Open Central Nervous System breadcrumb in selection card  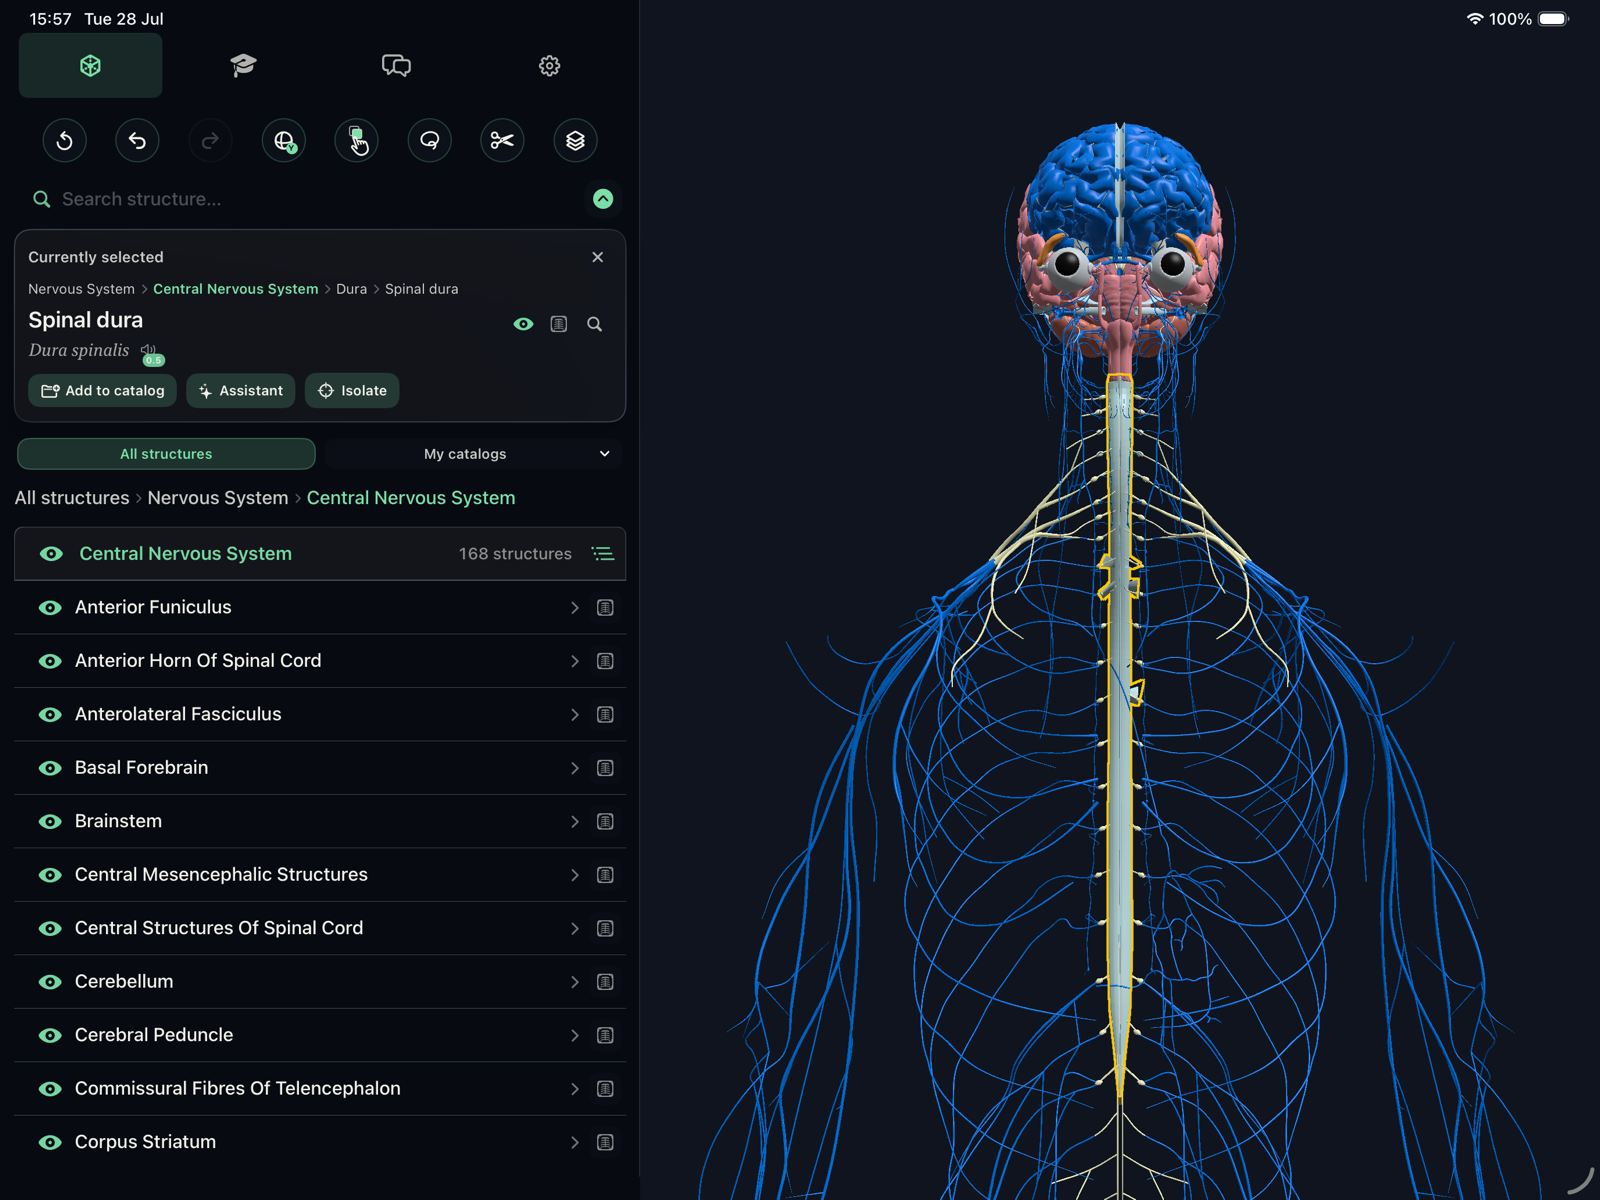click(x=236, y=289)
